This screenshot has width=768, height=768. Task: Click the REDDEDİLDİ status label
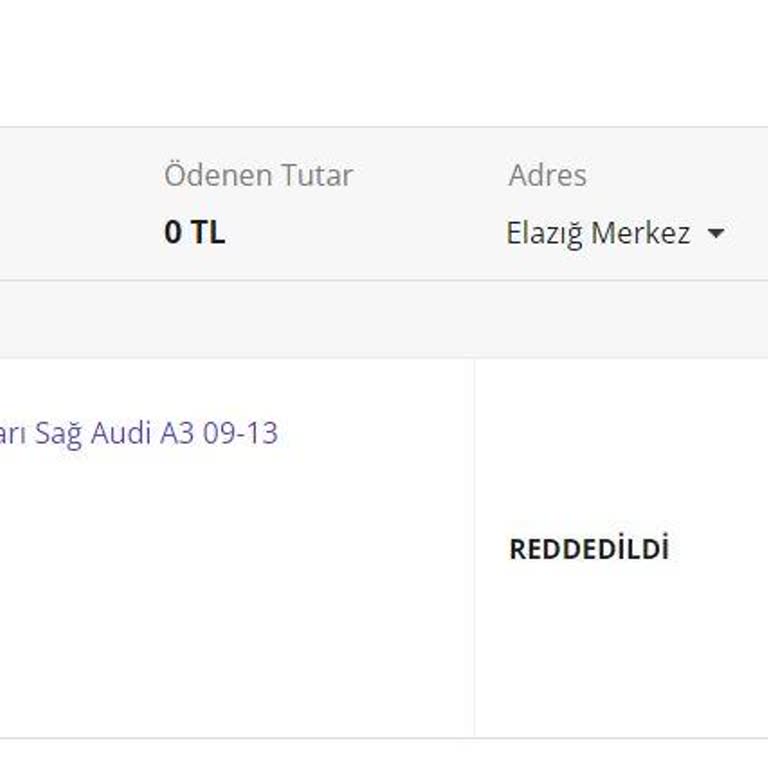tap(589, 549)
